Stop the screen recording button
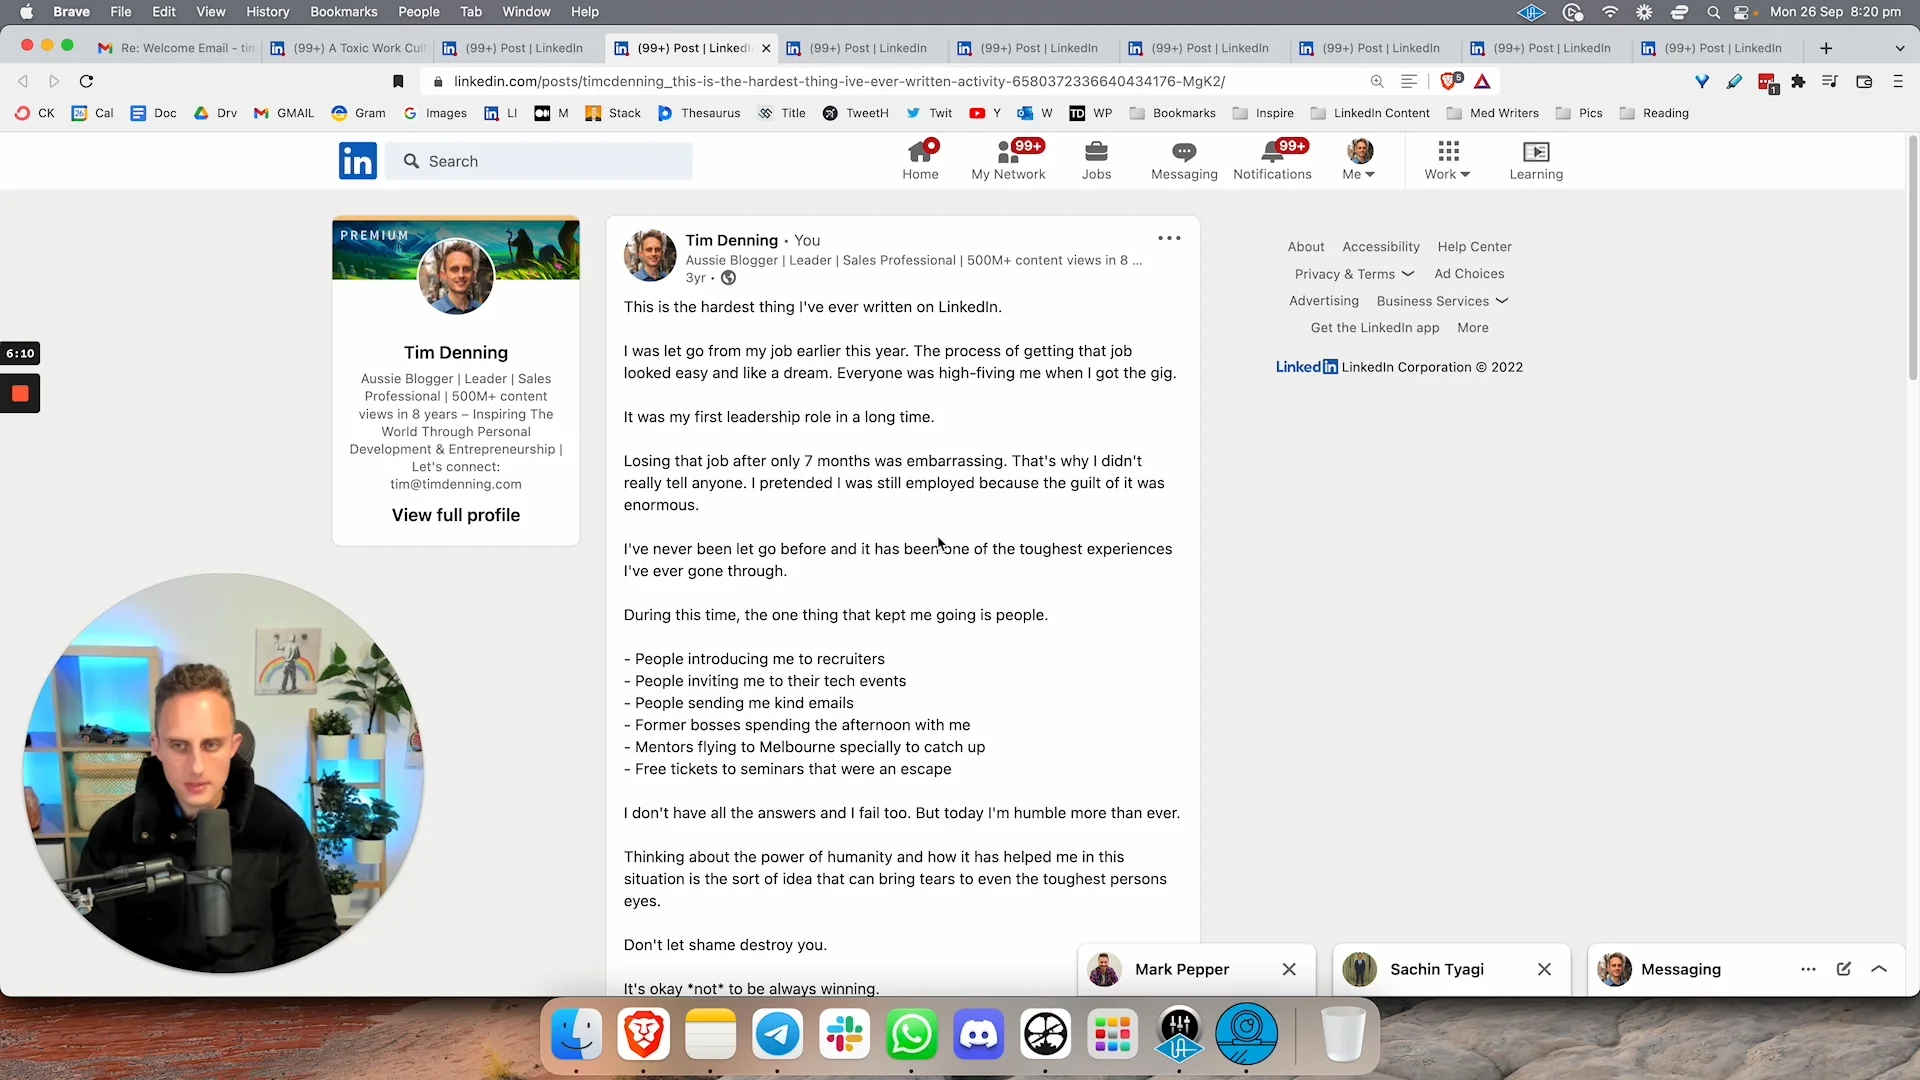Viewport: 1920px width, 1080px height. pos(20,393)
